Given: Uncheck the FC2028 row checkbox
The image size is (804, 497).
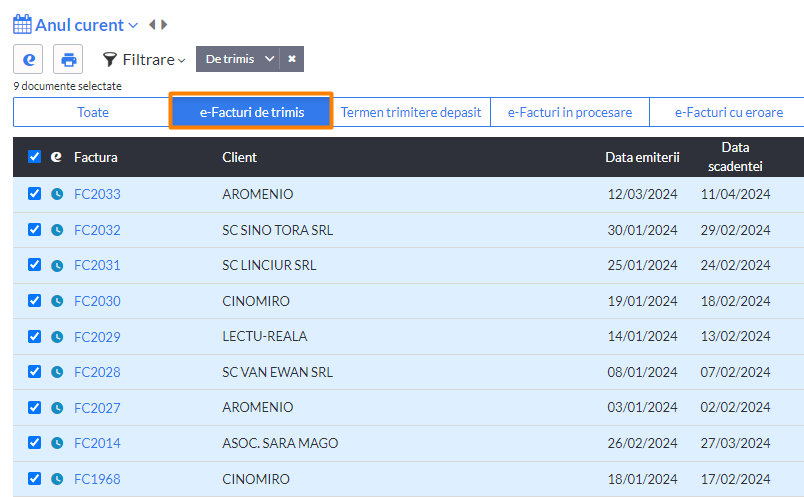Looking at the screenshot, I should point(34,371).
